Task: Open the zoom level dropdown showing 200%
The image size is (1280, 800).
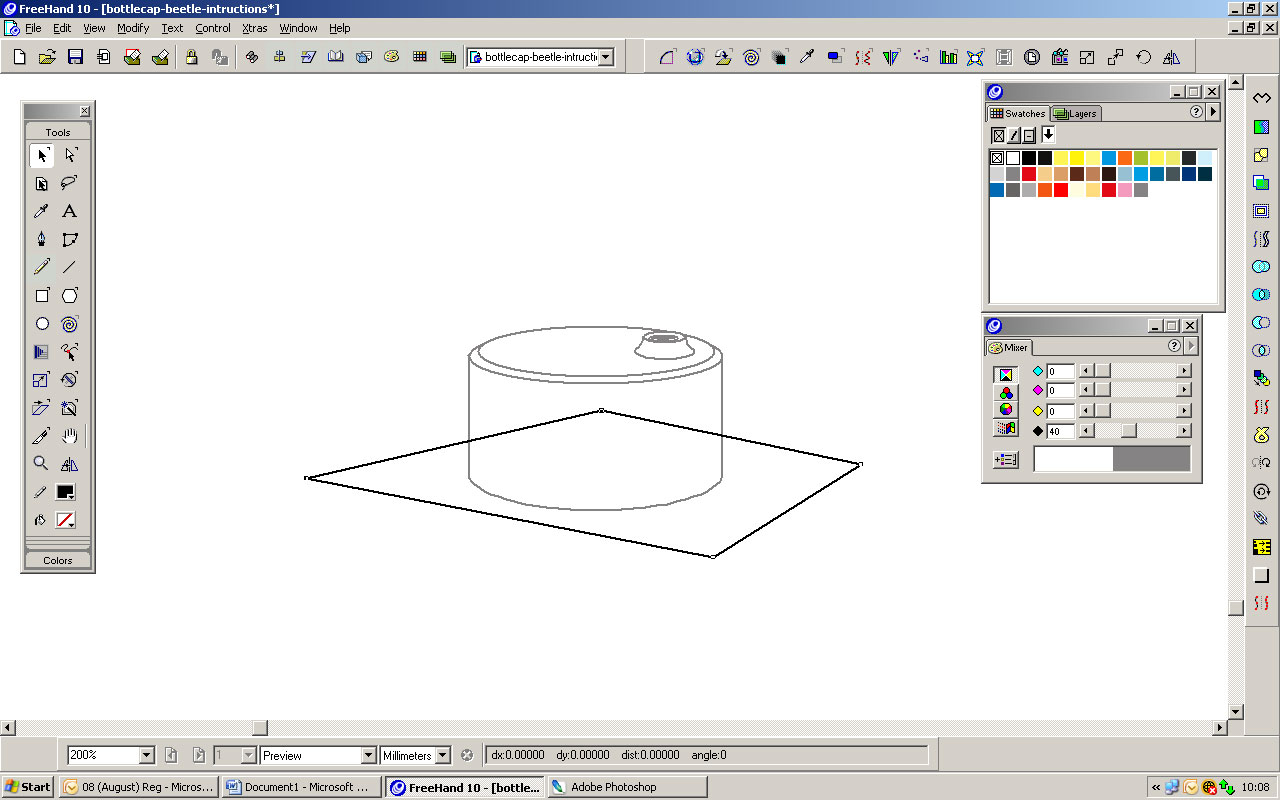Action: (145, 754)
